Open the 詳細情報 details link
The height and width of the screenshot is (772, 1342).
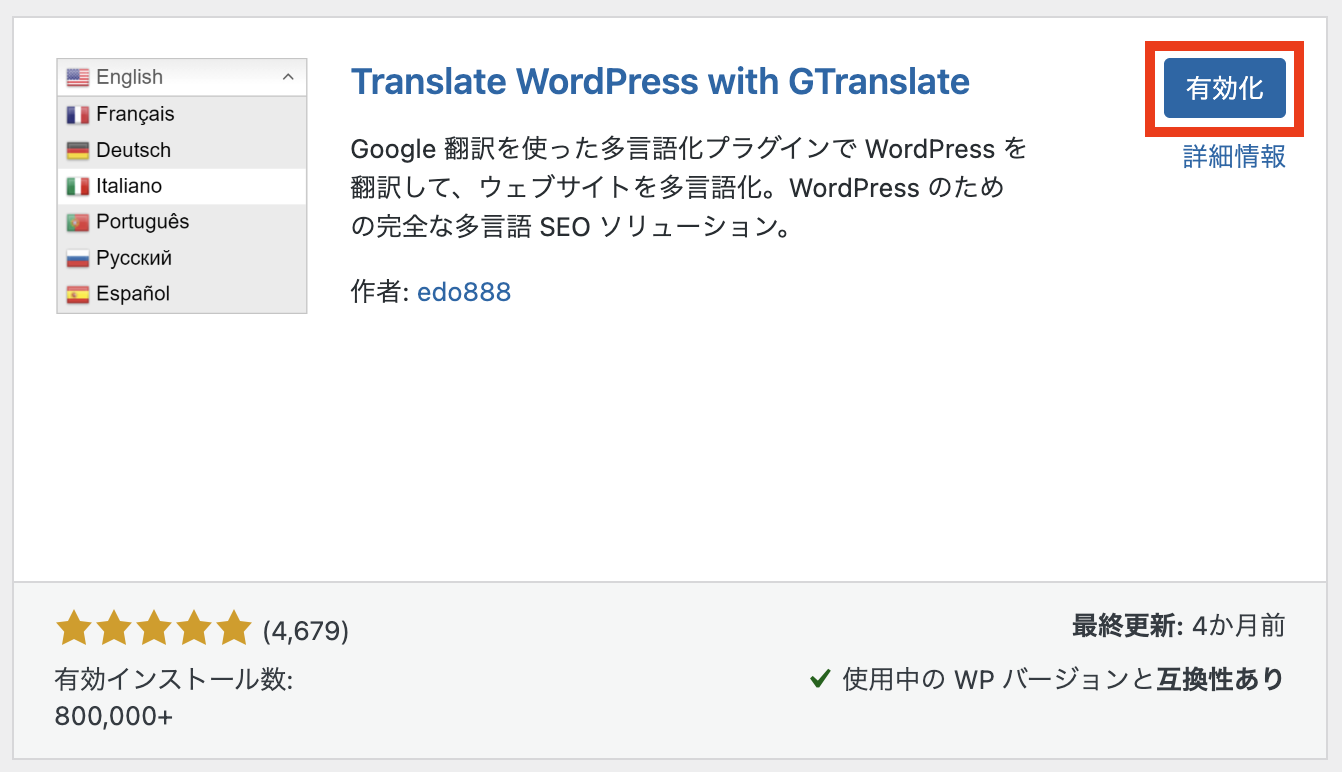pos(1234,156)
